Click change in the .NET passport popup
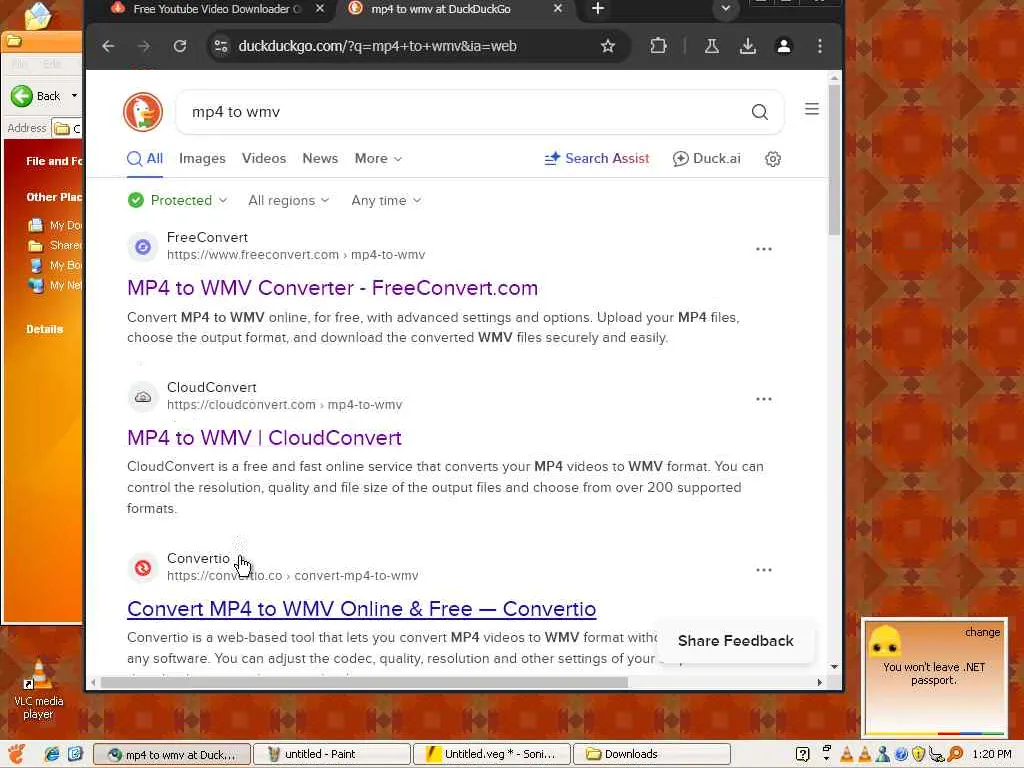 click(x=982, y=632)
